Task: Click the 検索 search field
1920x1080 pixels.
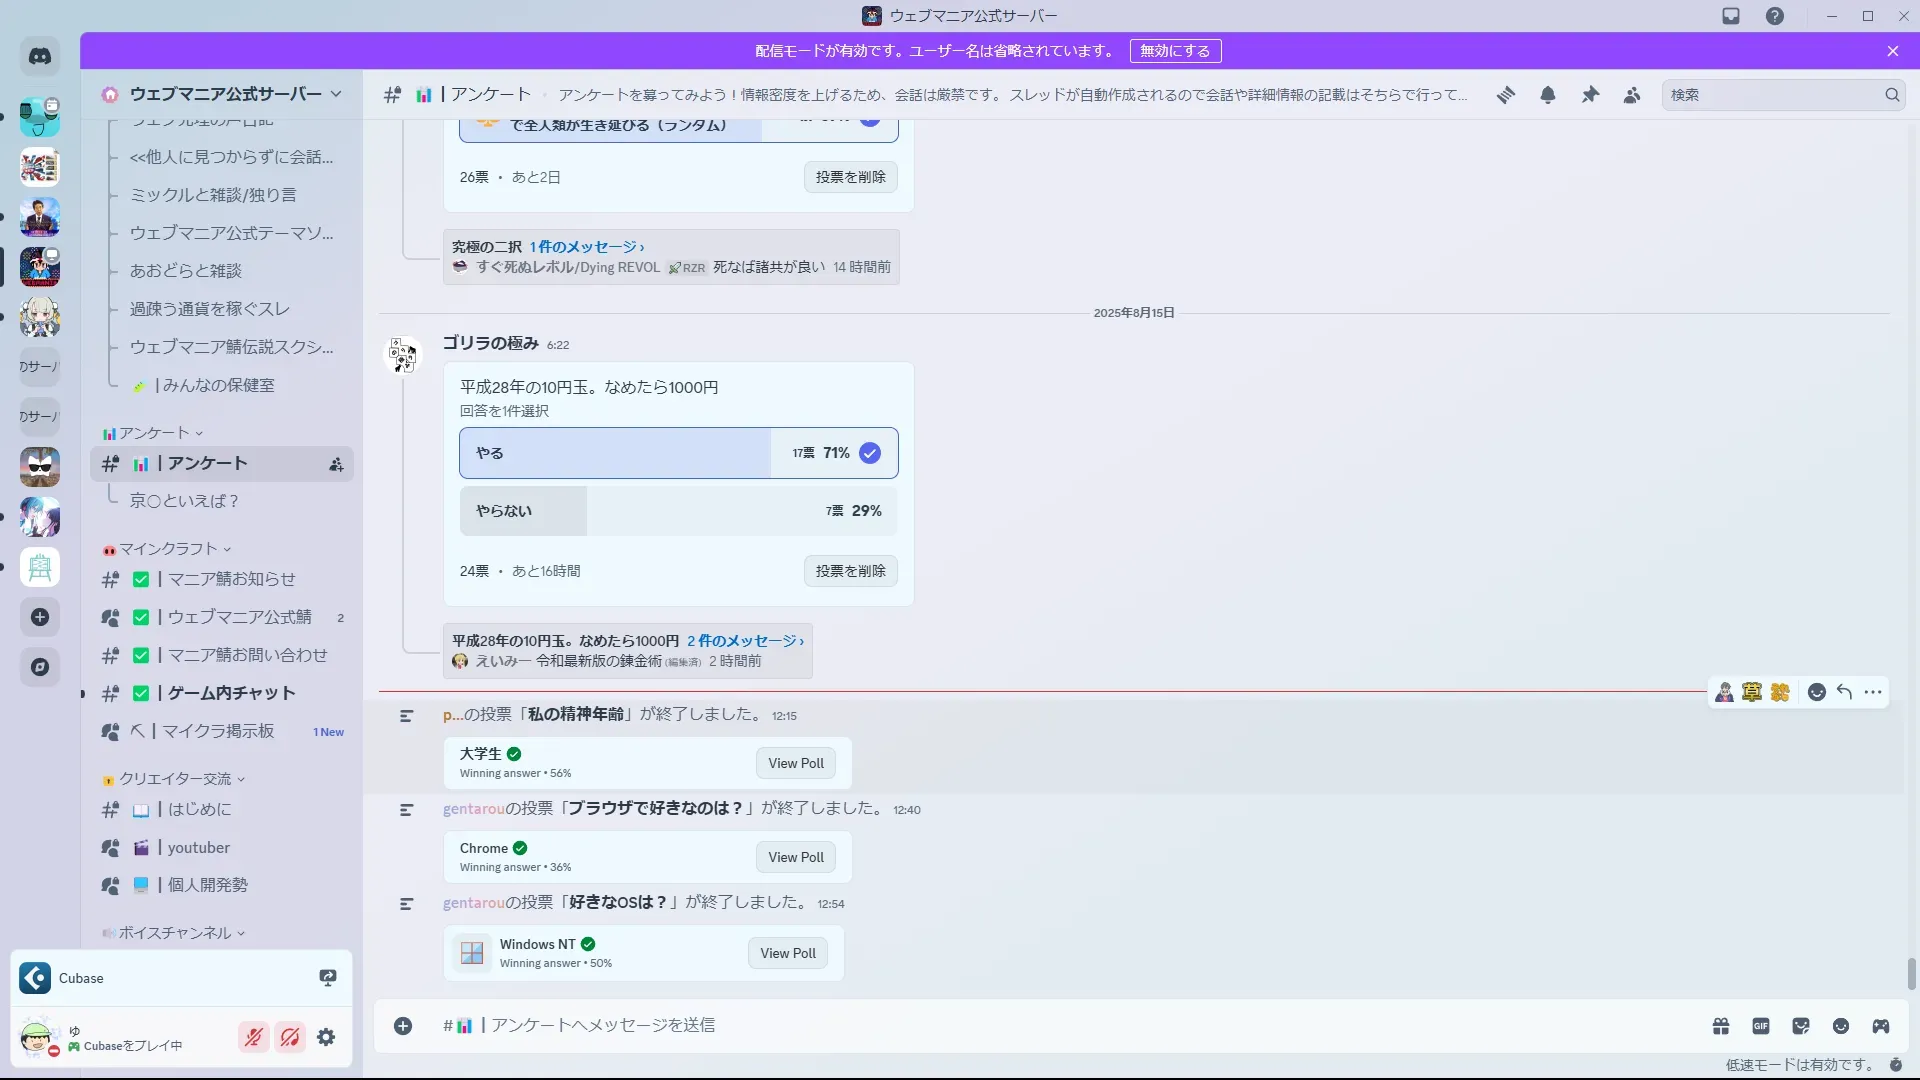Action: [1772, 95]
